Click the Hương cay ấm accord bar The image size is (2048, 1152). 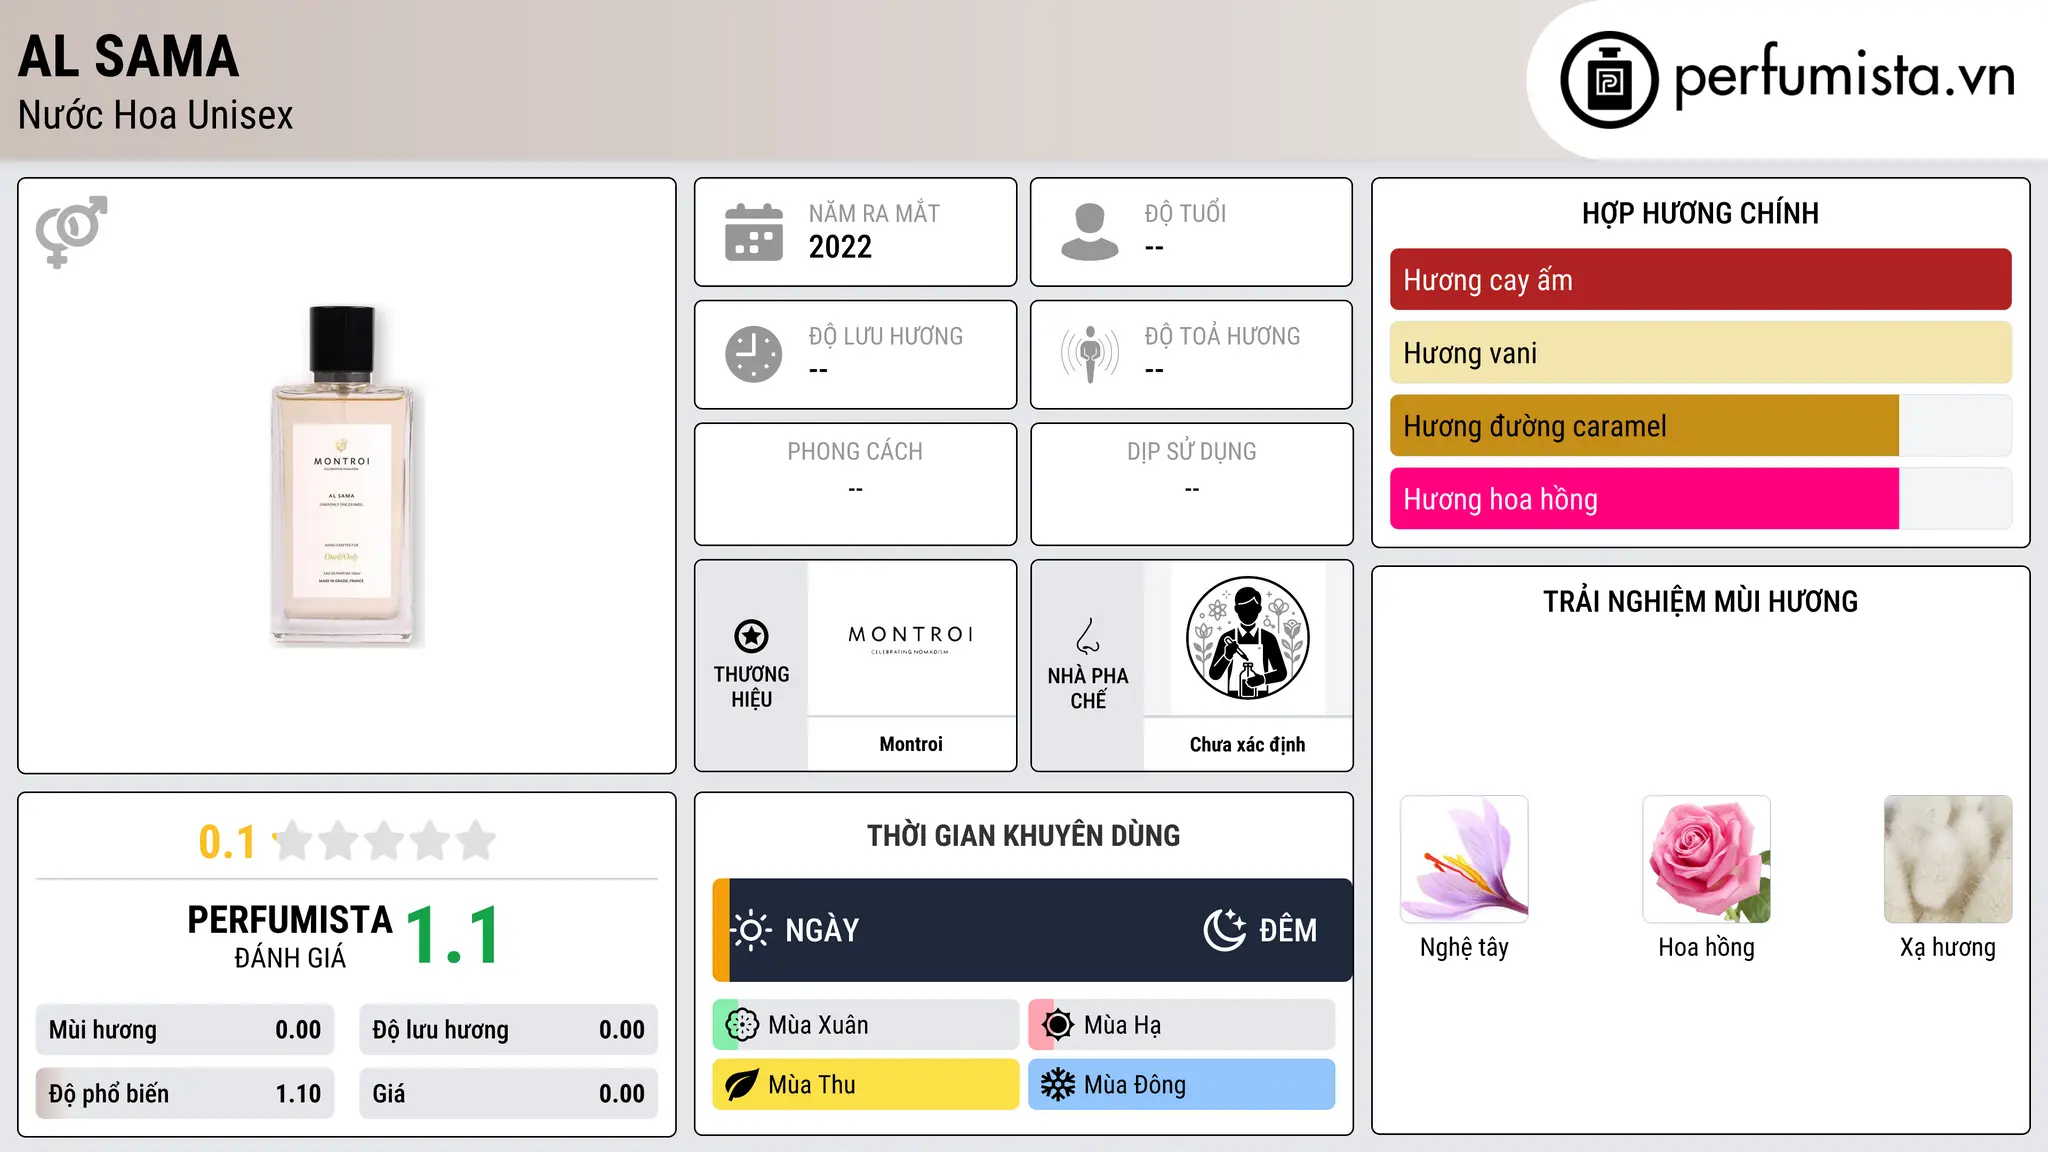(x=1700, y=280)
